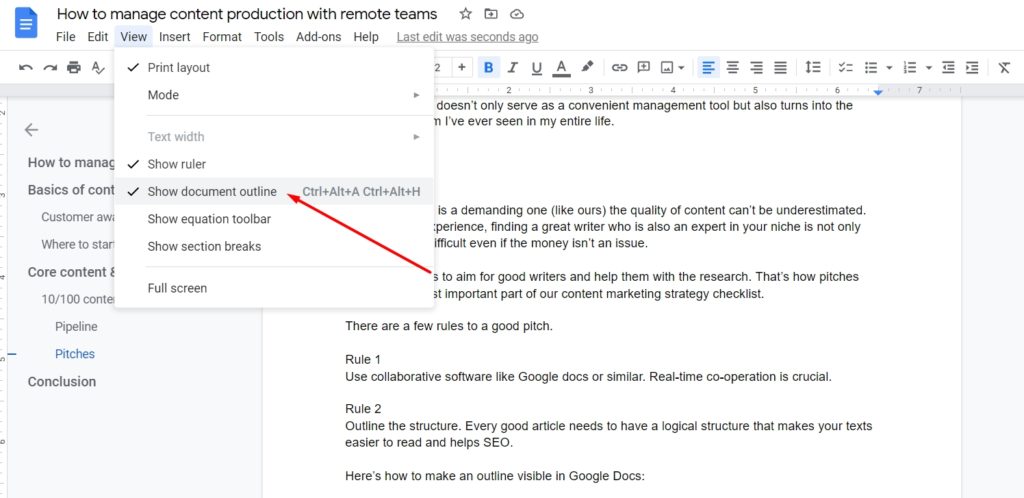
Task: Clear text formatting
Action: pyautogui.click(x=1004, y=67)
